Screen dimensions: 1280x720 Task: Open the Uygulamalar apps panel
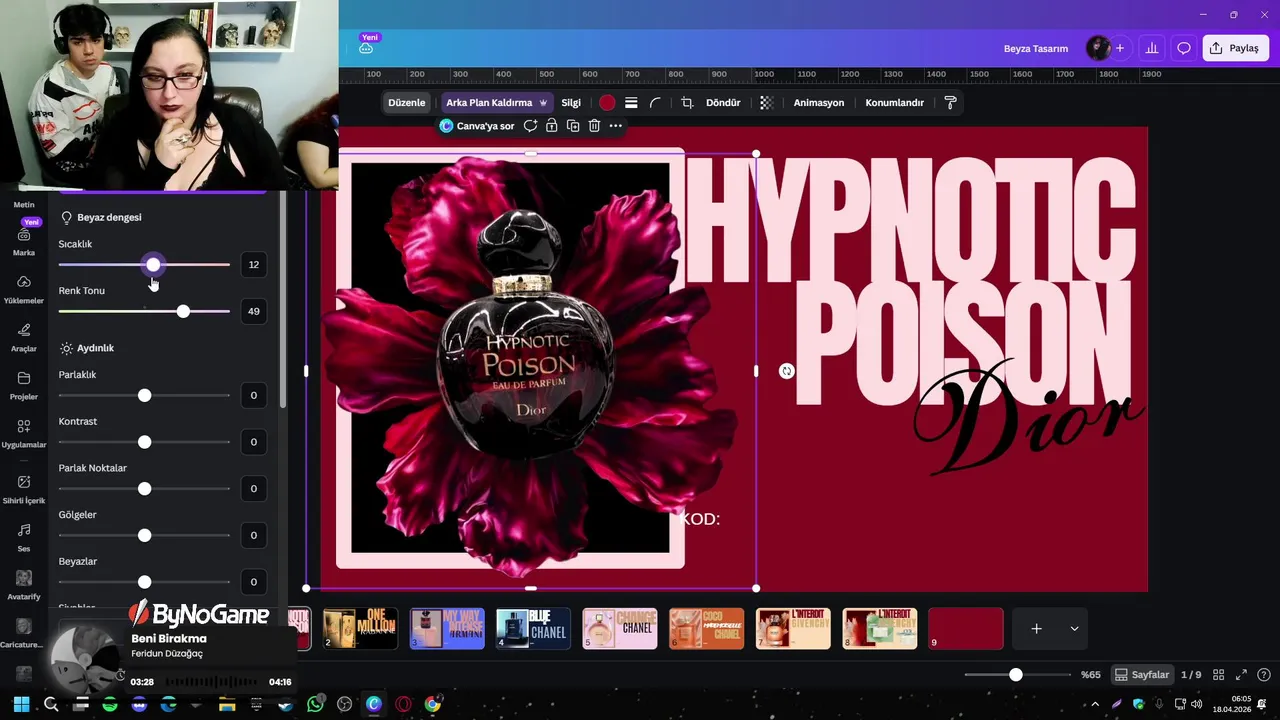click(x=24, y=433)
